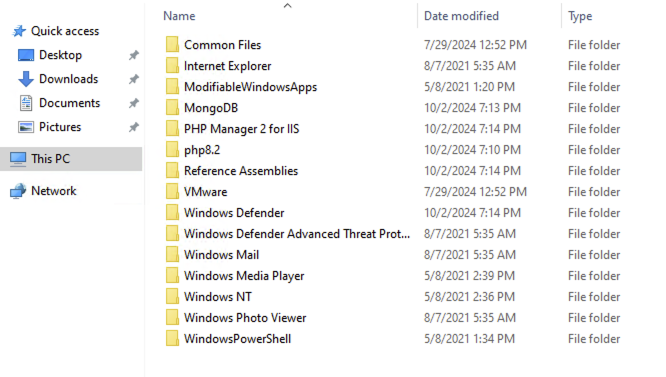Select the php8.2 folder name
666x377 pixels.
pos(202,150)
